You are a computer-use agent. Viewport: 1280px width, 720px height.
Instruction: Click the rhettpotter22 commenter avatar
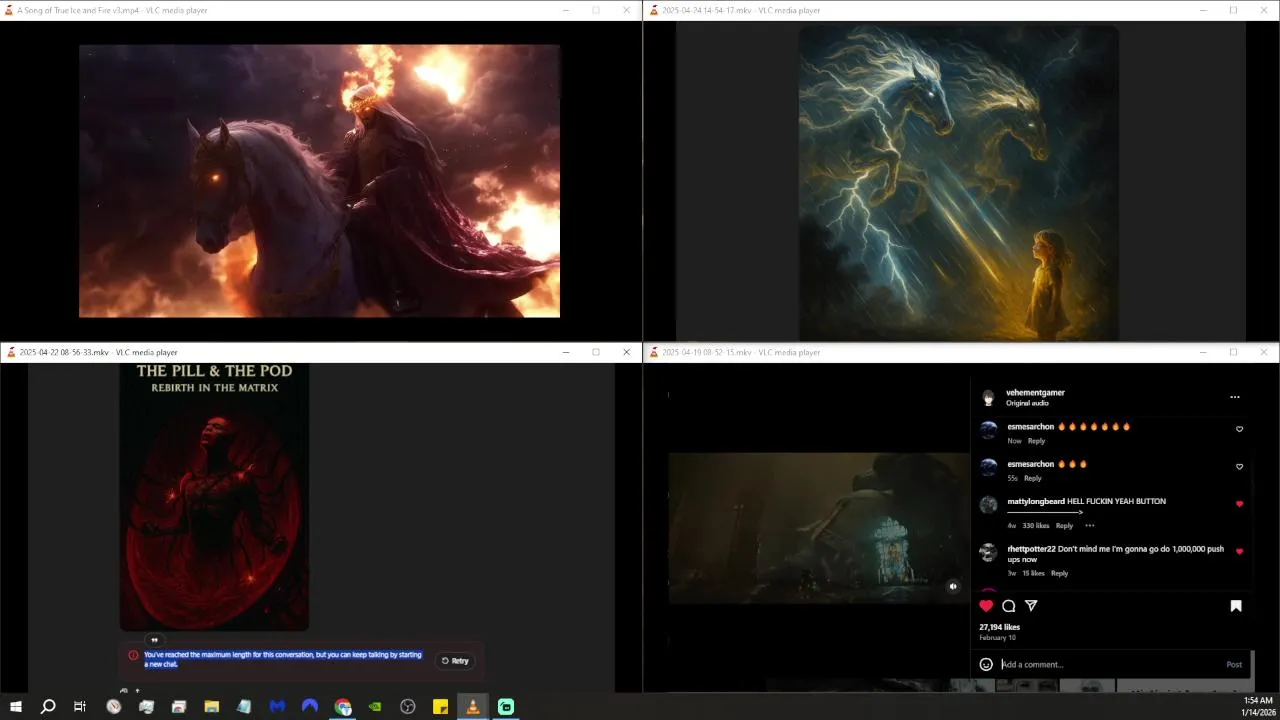coord(988,552)
